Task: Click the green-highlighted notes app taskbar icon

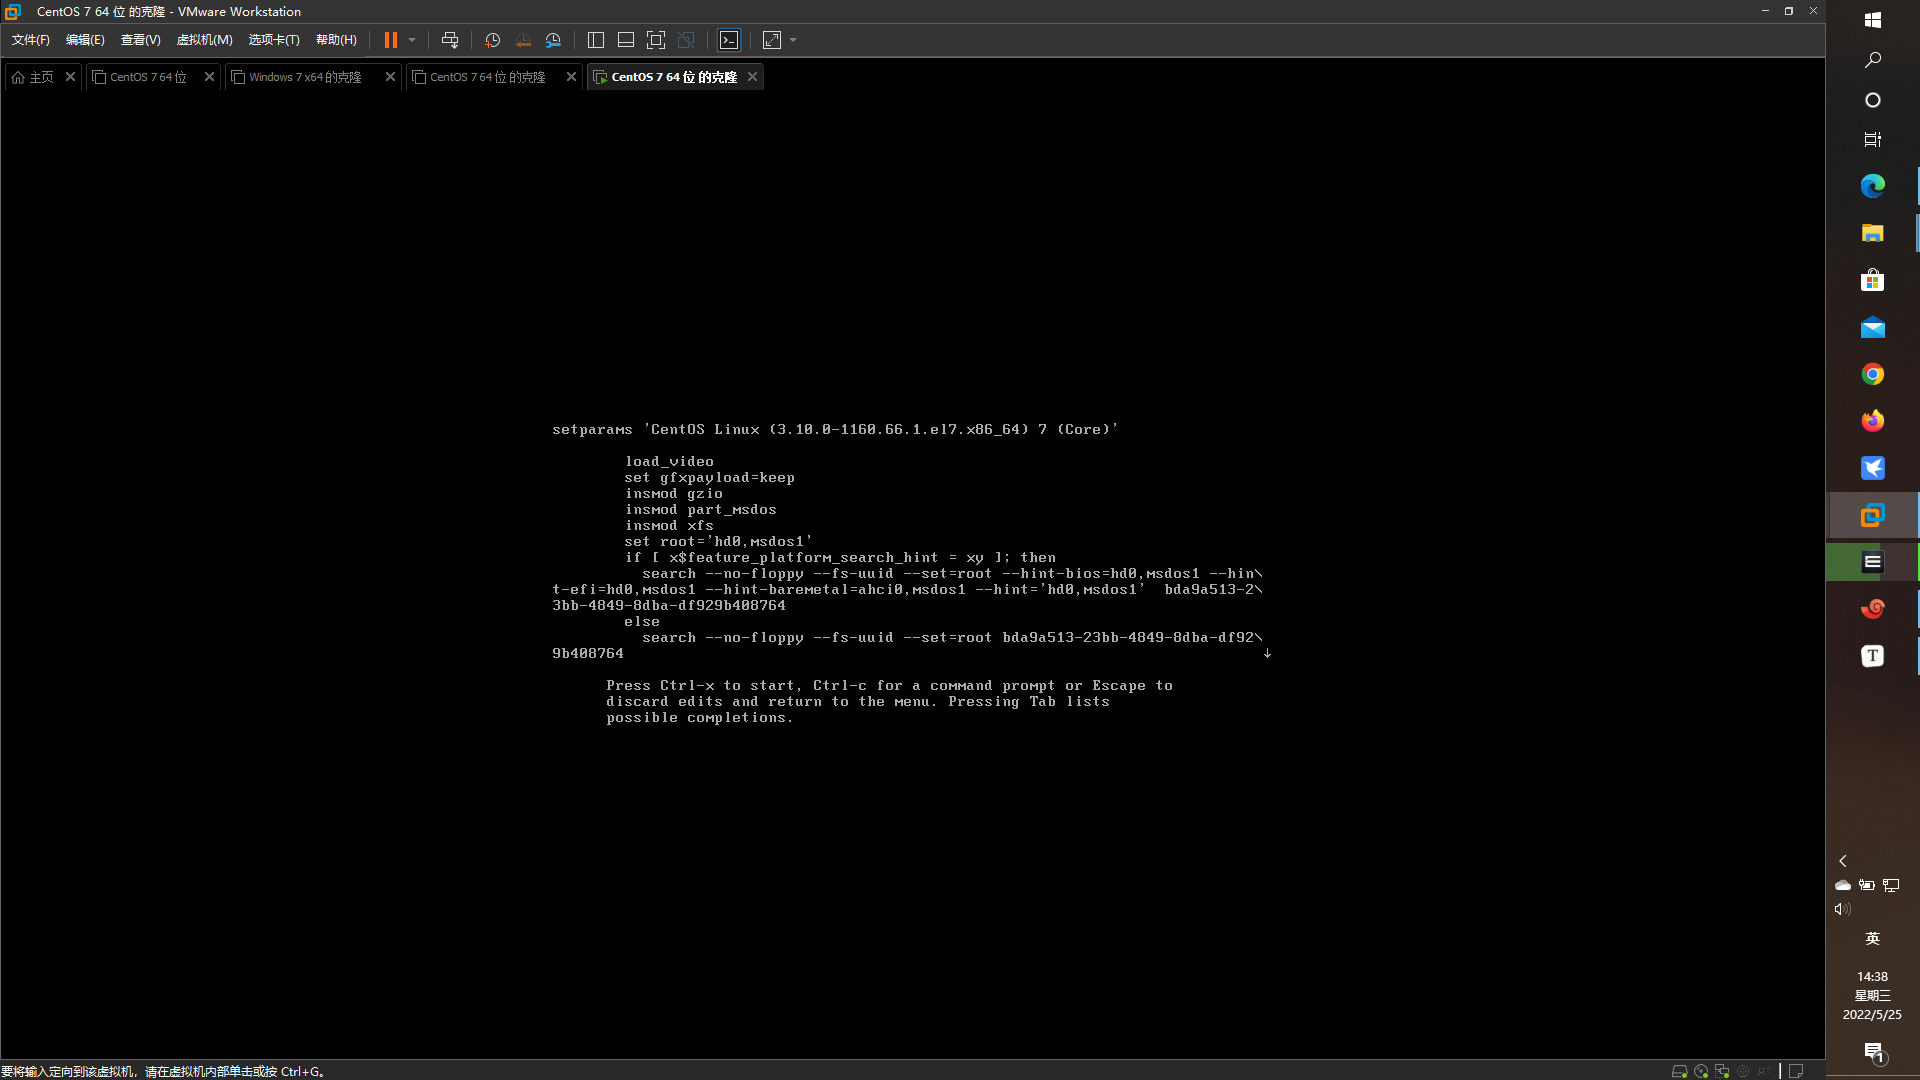Action: click(x=1873, y=562)
